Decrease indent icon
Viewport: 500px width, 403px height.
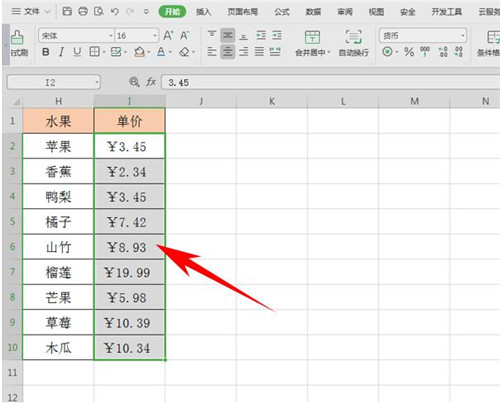pyautogui.click(x=261, y=35)
